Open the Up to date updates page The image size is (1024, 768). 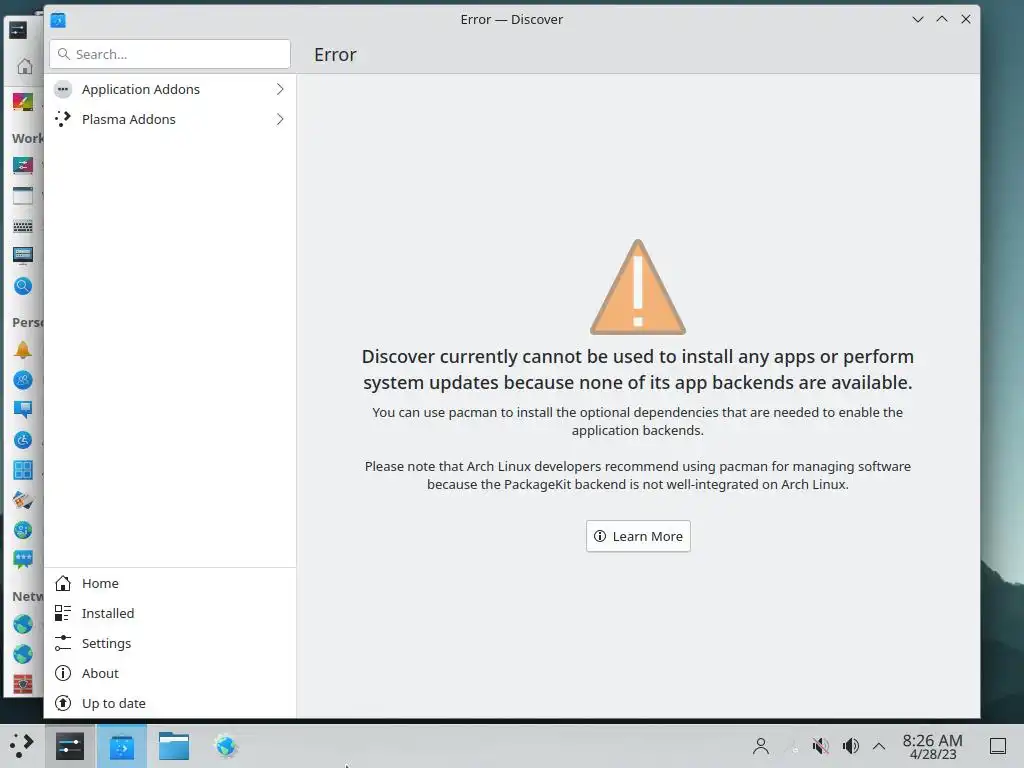tap(170, 703)
